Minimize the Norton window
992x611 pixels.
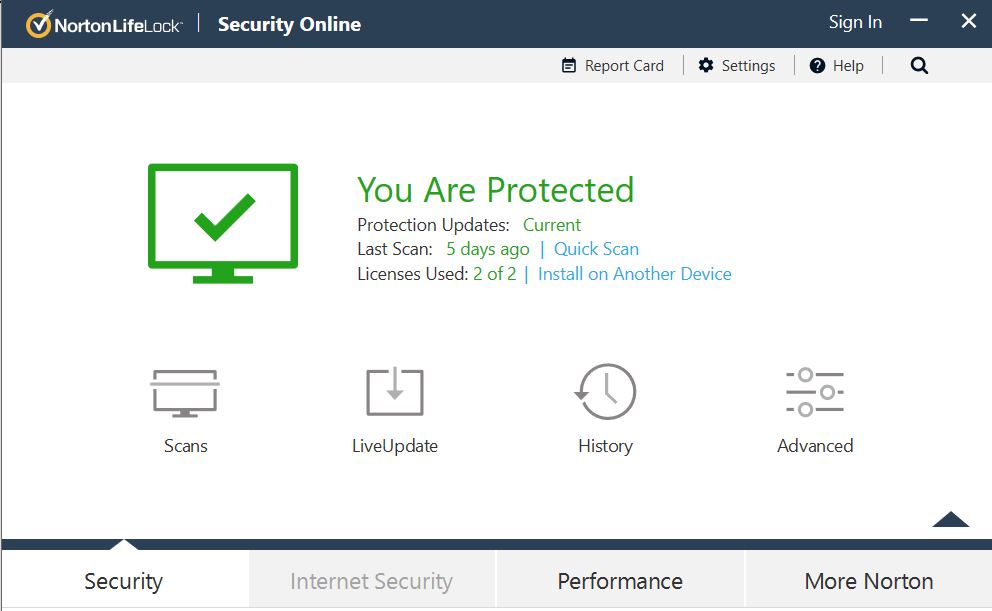pyautogui.click(x=919, y=22)
